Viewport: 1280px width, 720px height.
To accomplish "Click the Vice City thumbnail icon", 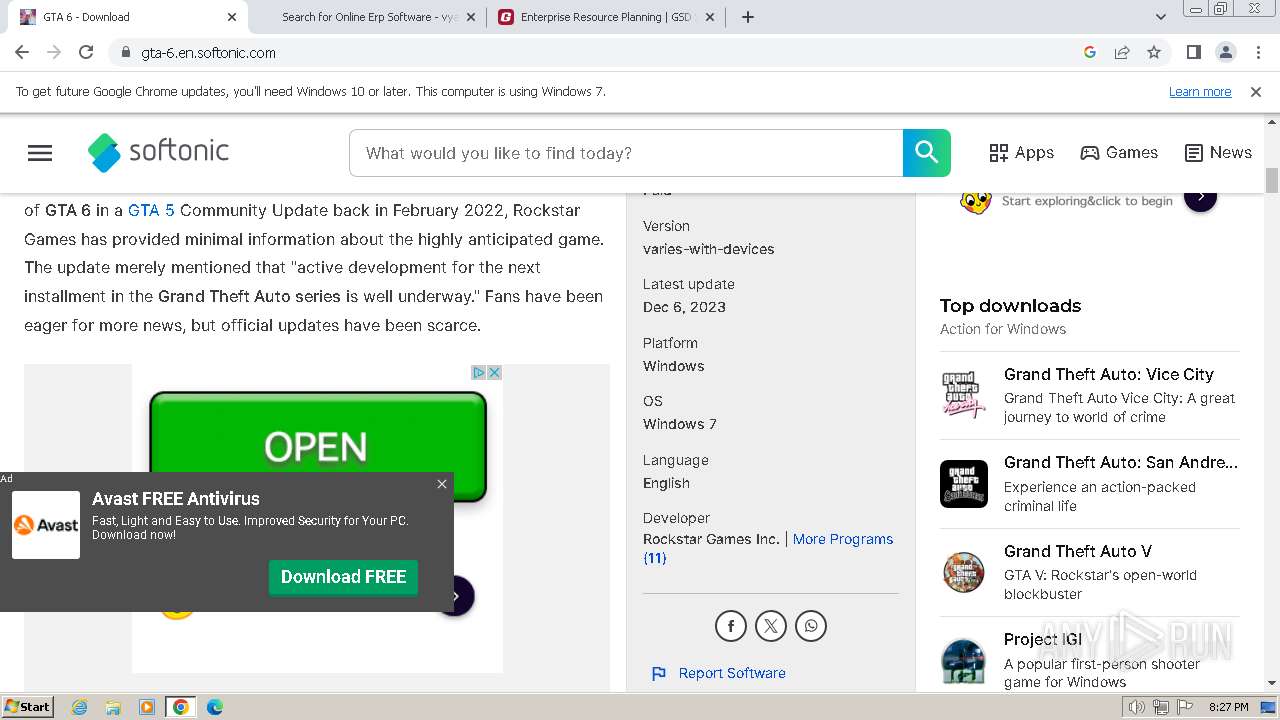I will (964, 395).
